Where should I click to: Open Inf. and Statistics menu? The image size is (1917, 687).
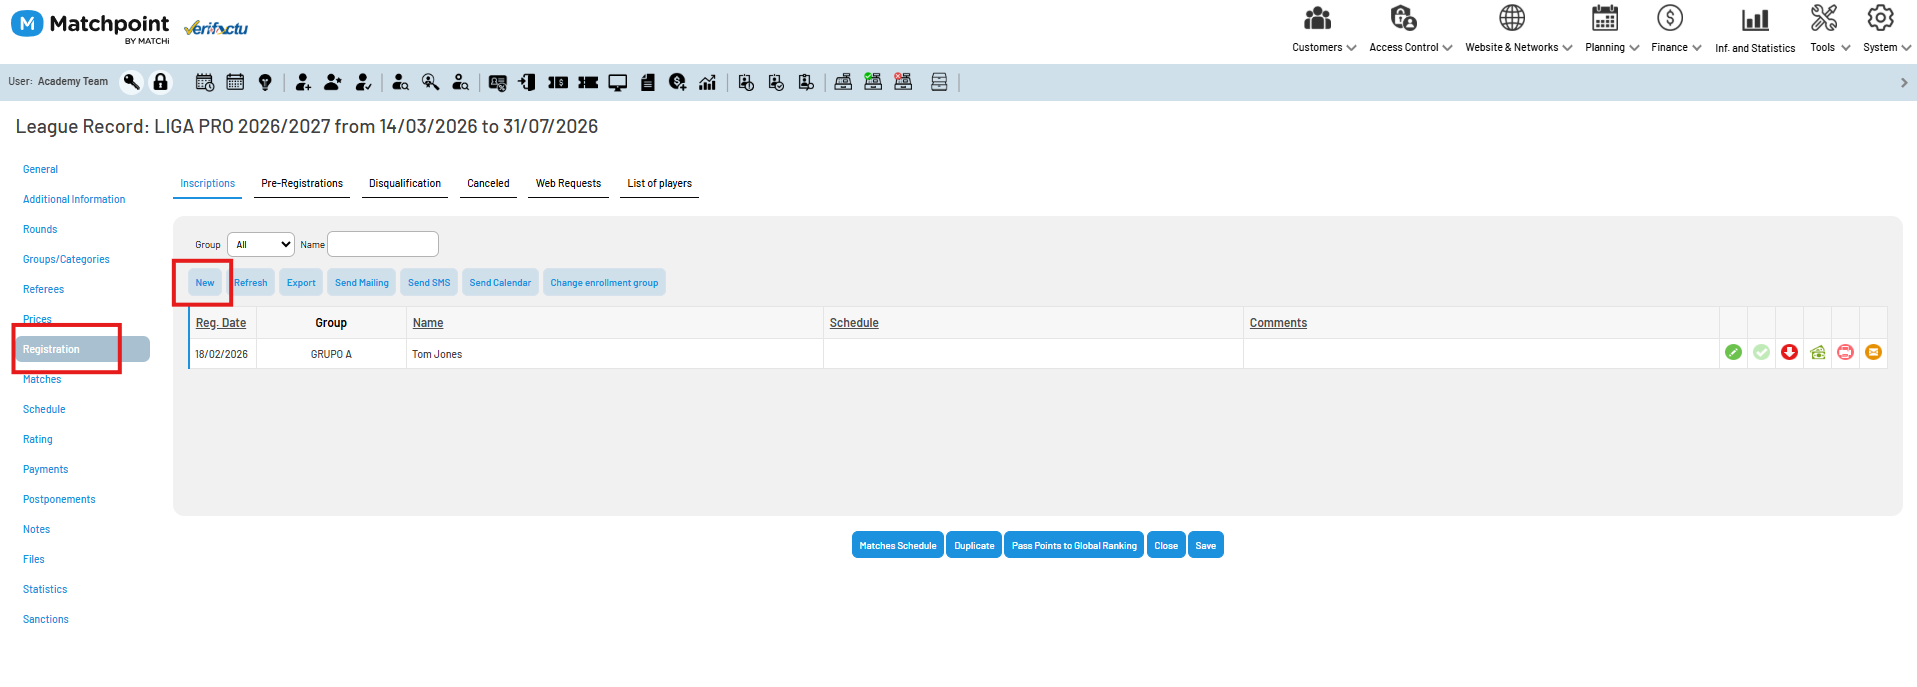[1755, 30]
